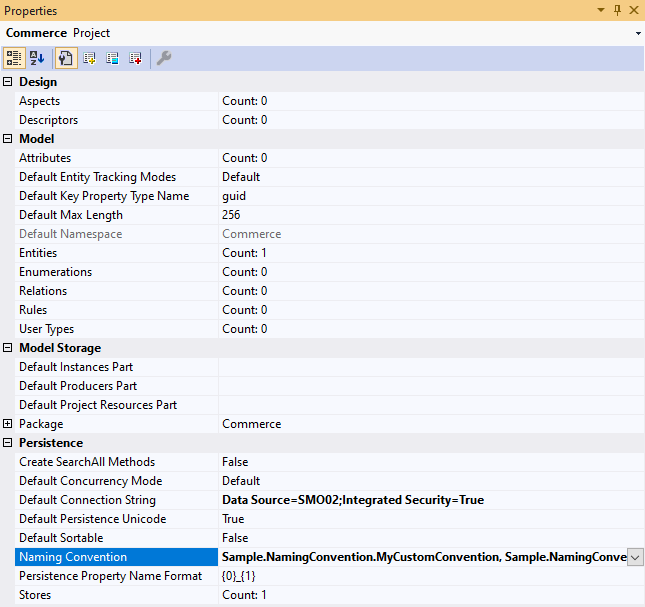Click the False value of Create SearchAll Methods

tap(235, 462)
